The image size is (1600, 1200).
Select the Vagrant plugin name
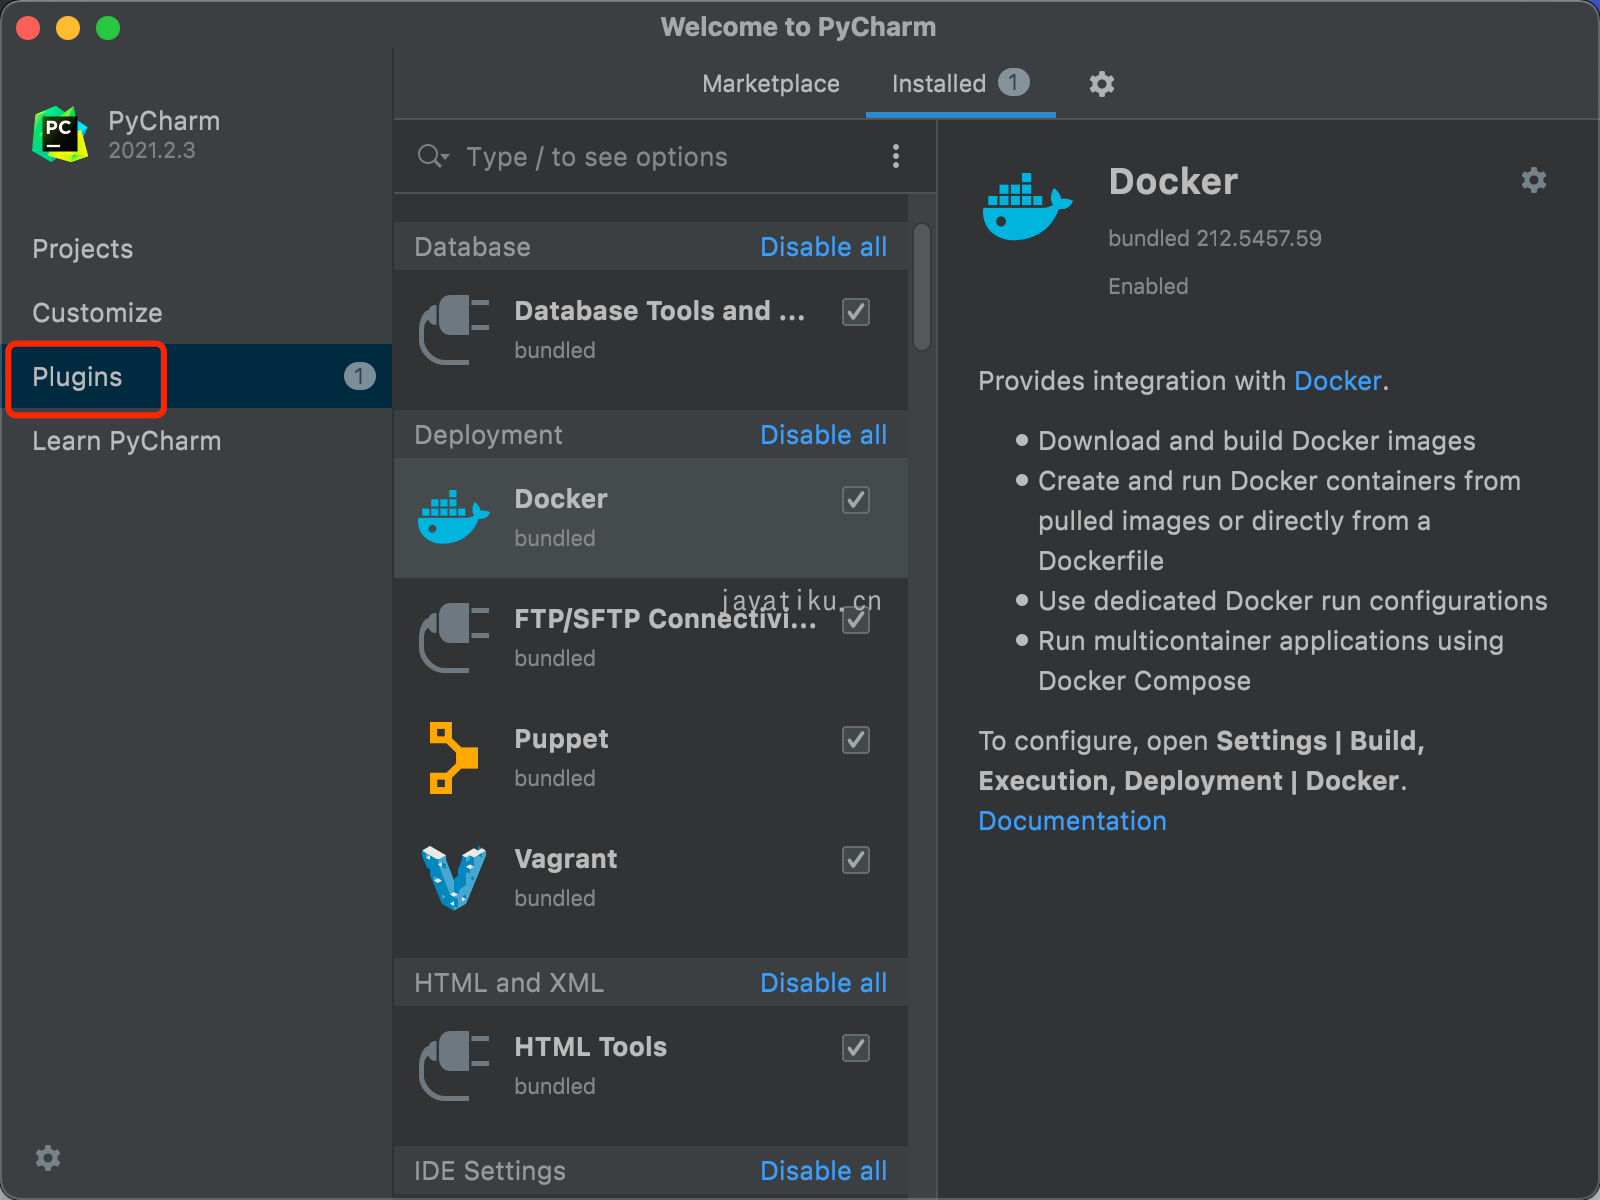click(x=566, y=859)
